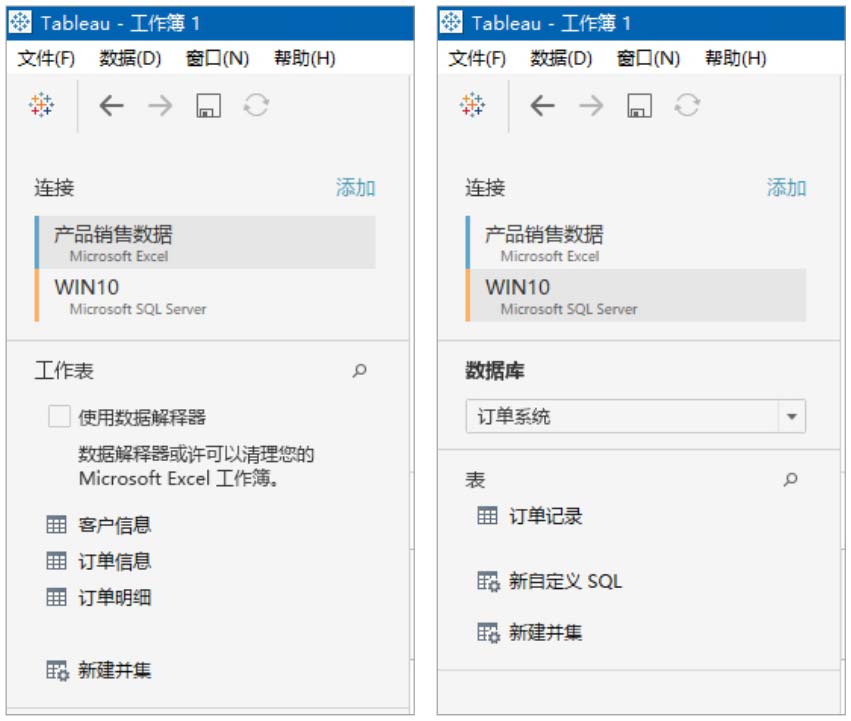This screenshot has width=851, height=721.
Task: Click 添加 connection link in the right window
Action: [x=786, y=188]
